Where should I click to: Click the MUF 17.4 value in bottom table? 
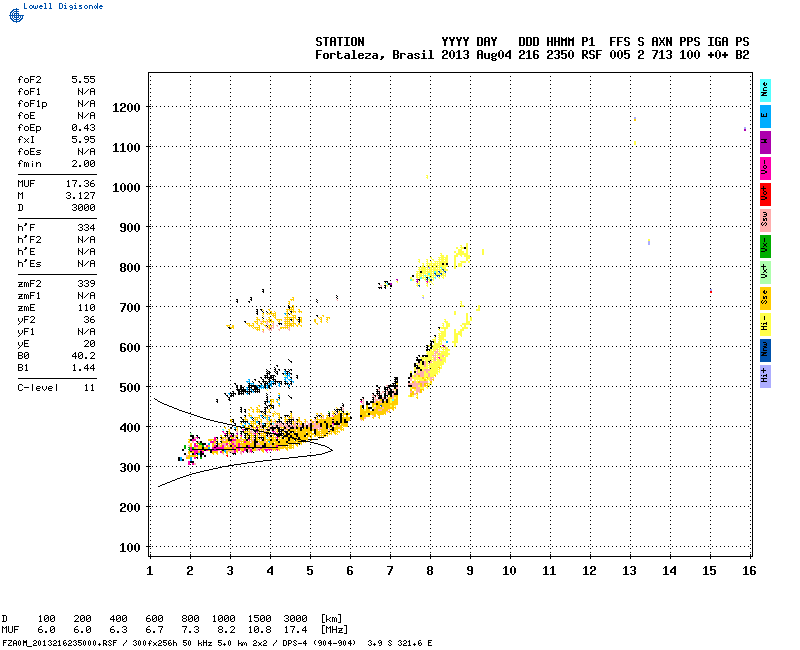point(295,630)
